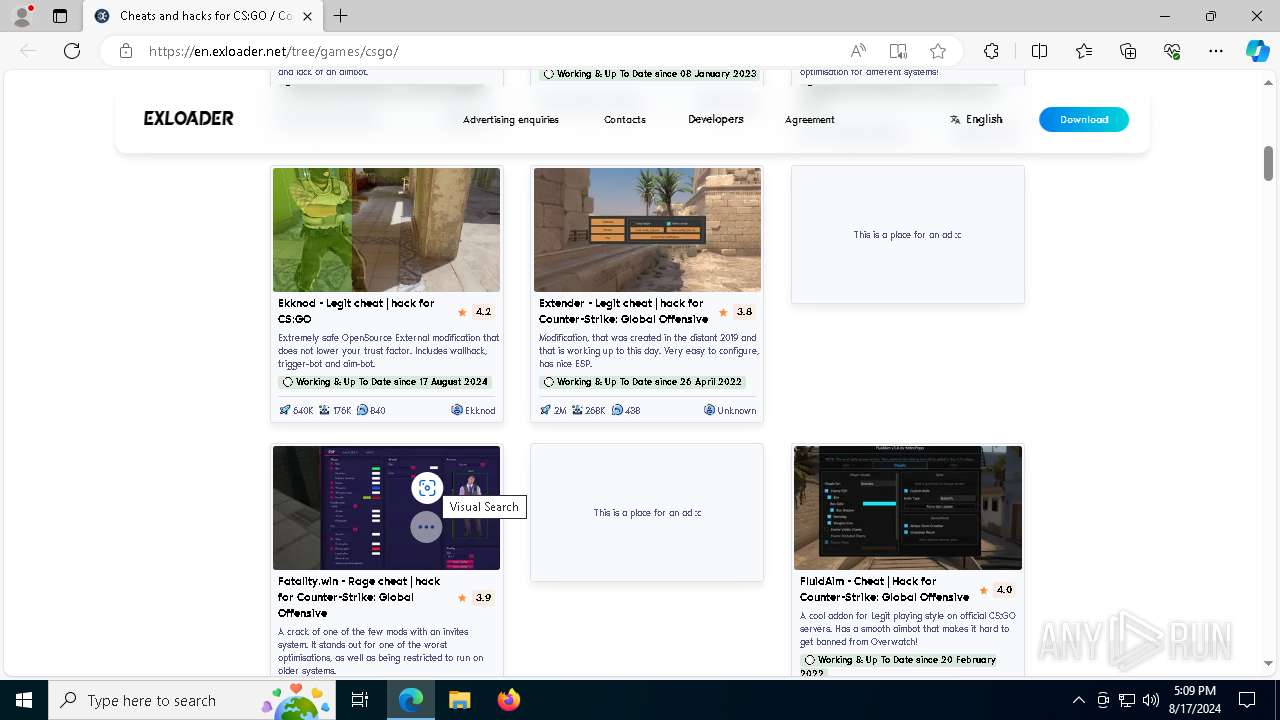Open FluidAim - Cheat title link
The width and height of the screenshot is (1280, 720).
click(884, 589)
